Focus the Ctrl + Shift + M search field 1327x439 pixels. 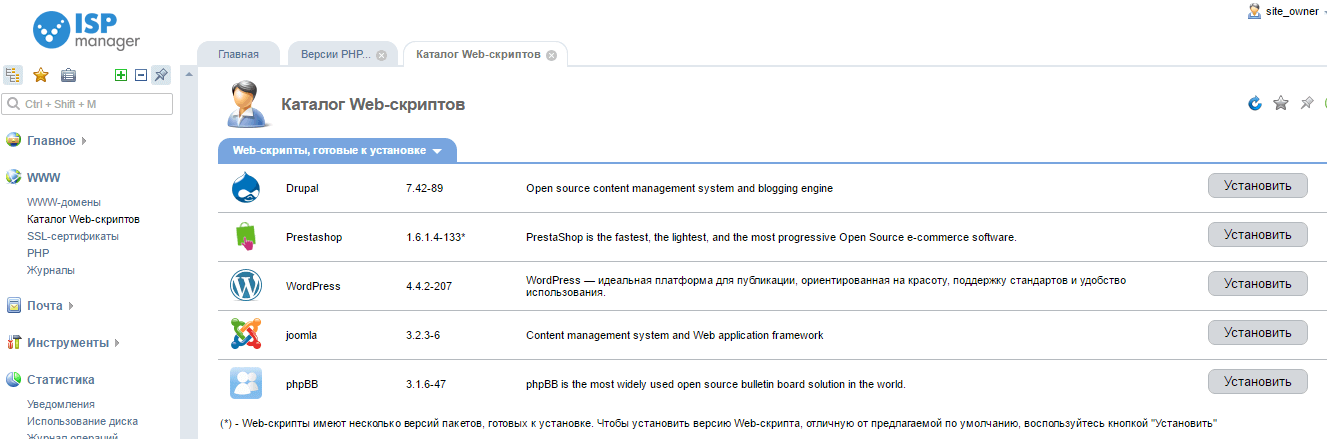click(x=88, y=104)
